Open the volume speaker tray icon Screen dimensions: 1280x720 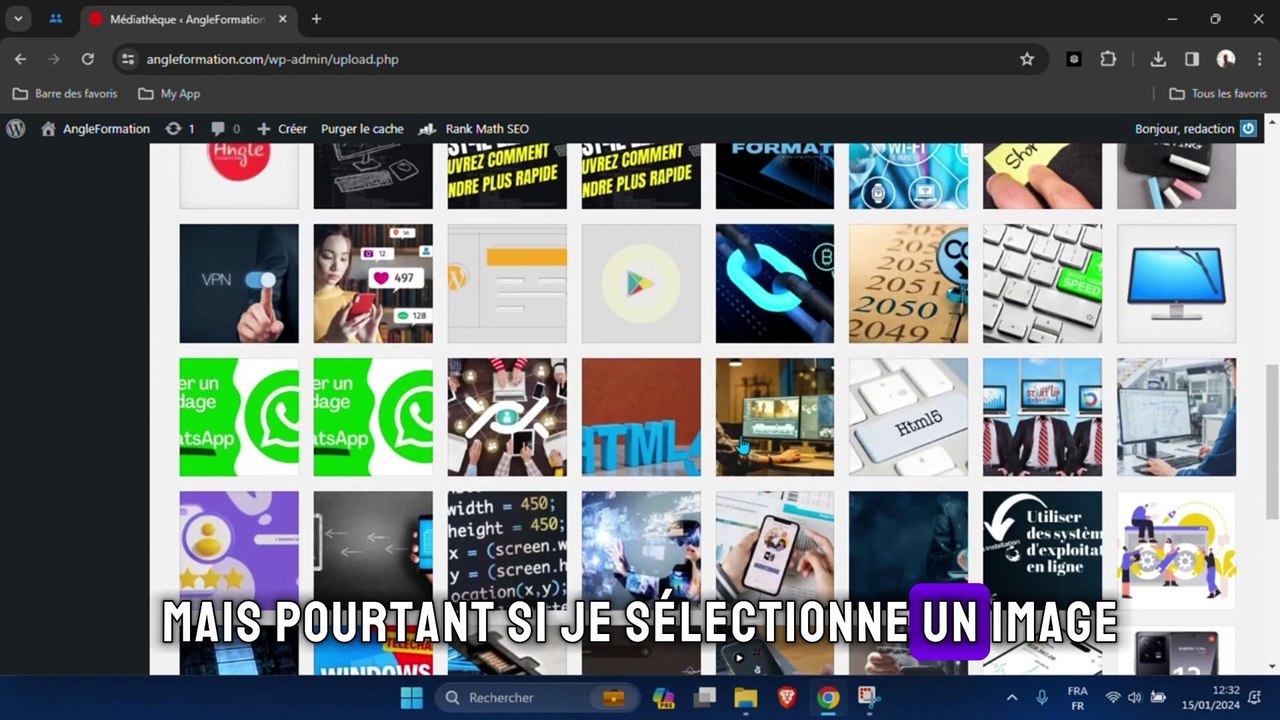1135,697
